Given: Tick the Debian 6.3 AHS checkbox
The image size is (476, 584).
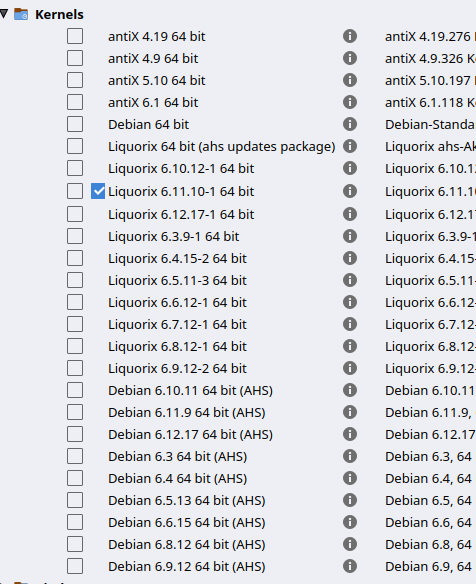Looking at the screenshot, I should coord(75,456).
